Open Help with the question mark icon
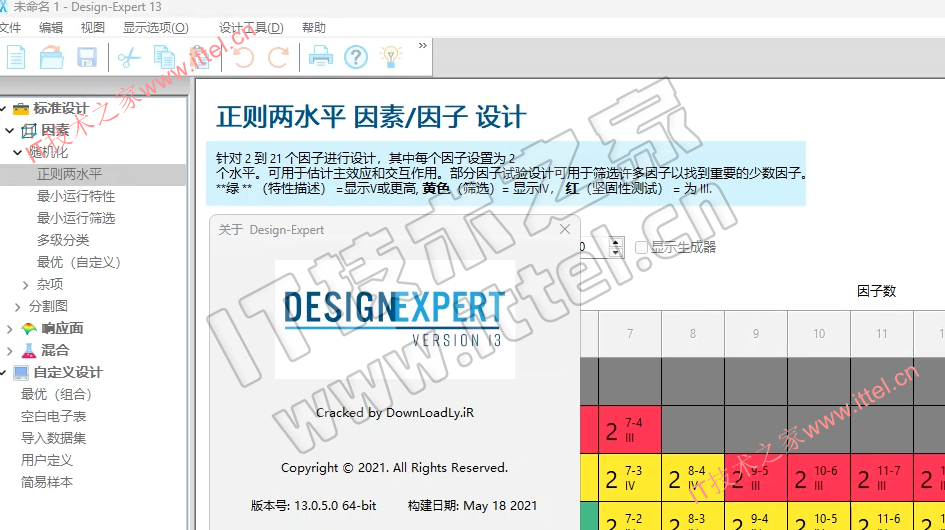The image size is (945, 530). (355, 57)
